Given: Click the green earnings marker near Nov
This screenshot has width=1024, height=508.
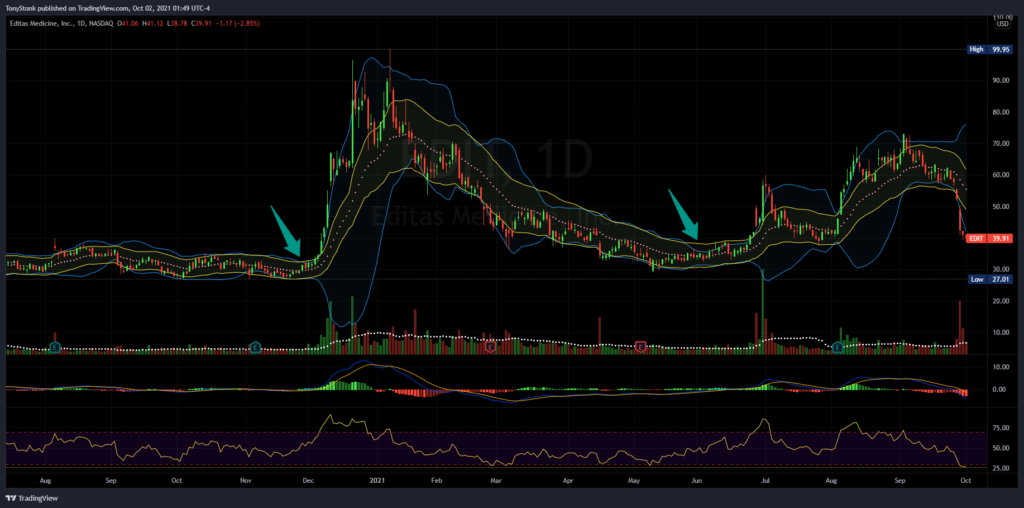Looking at the screenshot, I should [255, 348].
